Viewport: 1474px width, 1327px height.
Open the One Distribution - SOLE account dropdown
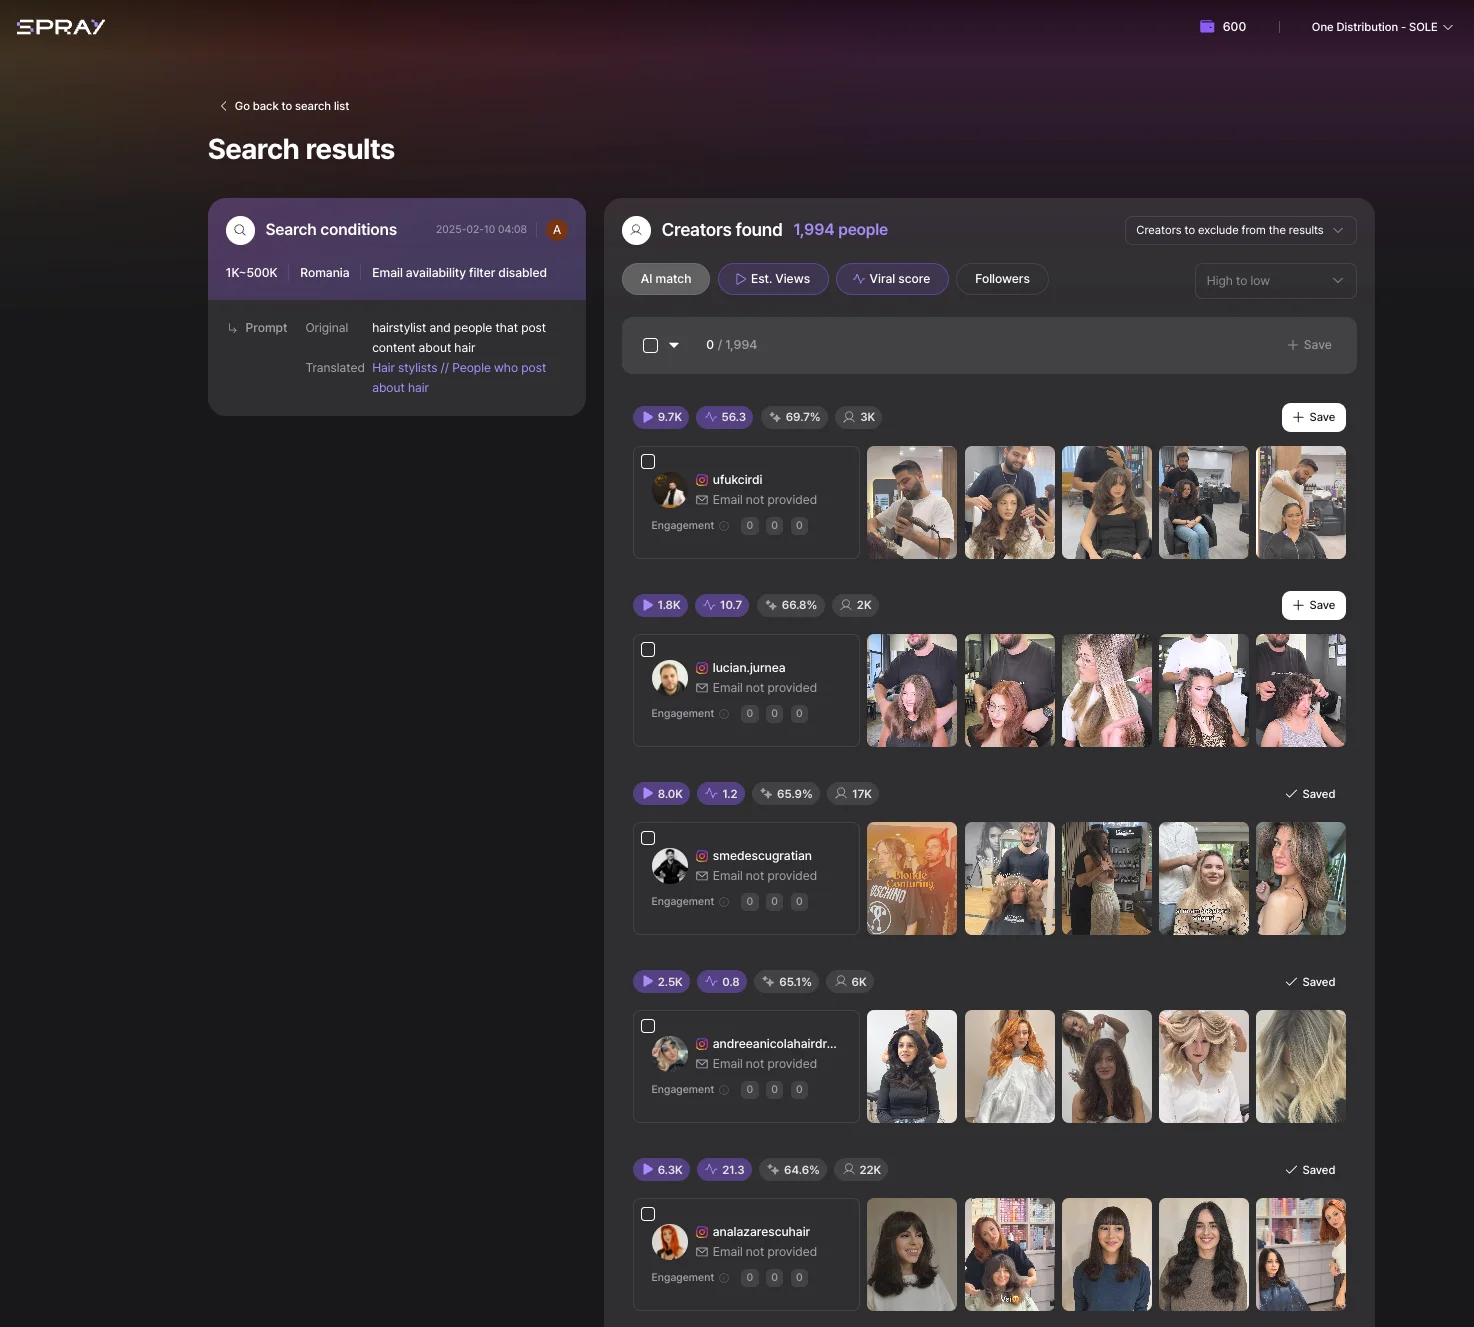(x=1382, y=27)
